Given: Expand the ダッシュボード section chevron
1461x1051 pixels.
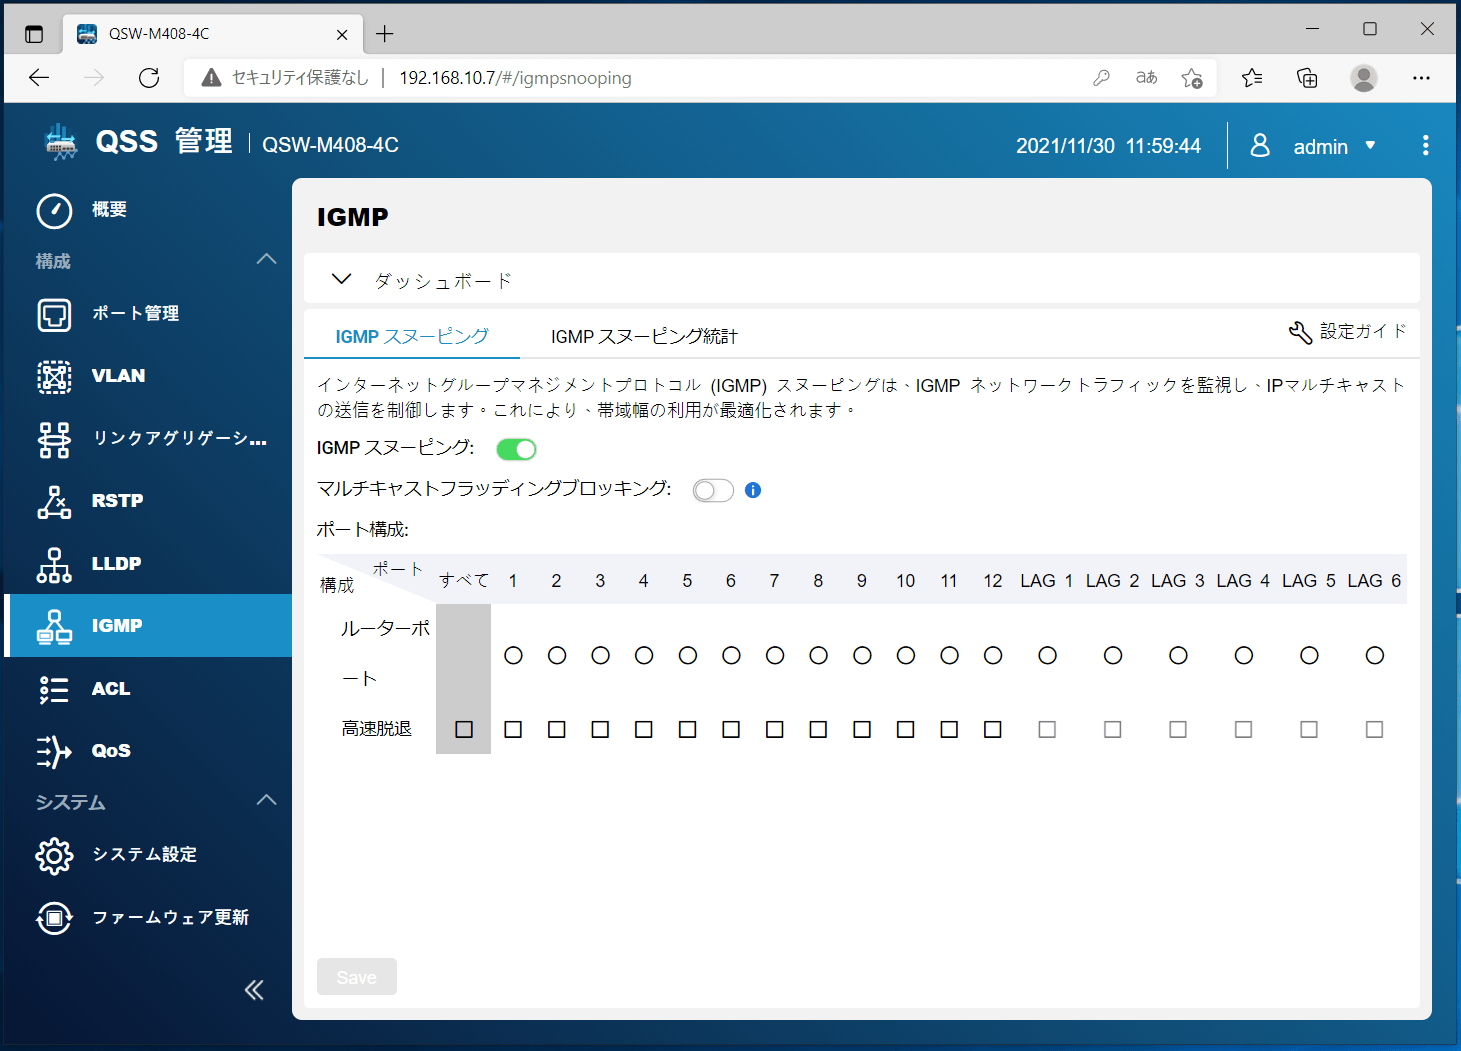Looking at the screenshot, I should coord(341,279).
